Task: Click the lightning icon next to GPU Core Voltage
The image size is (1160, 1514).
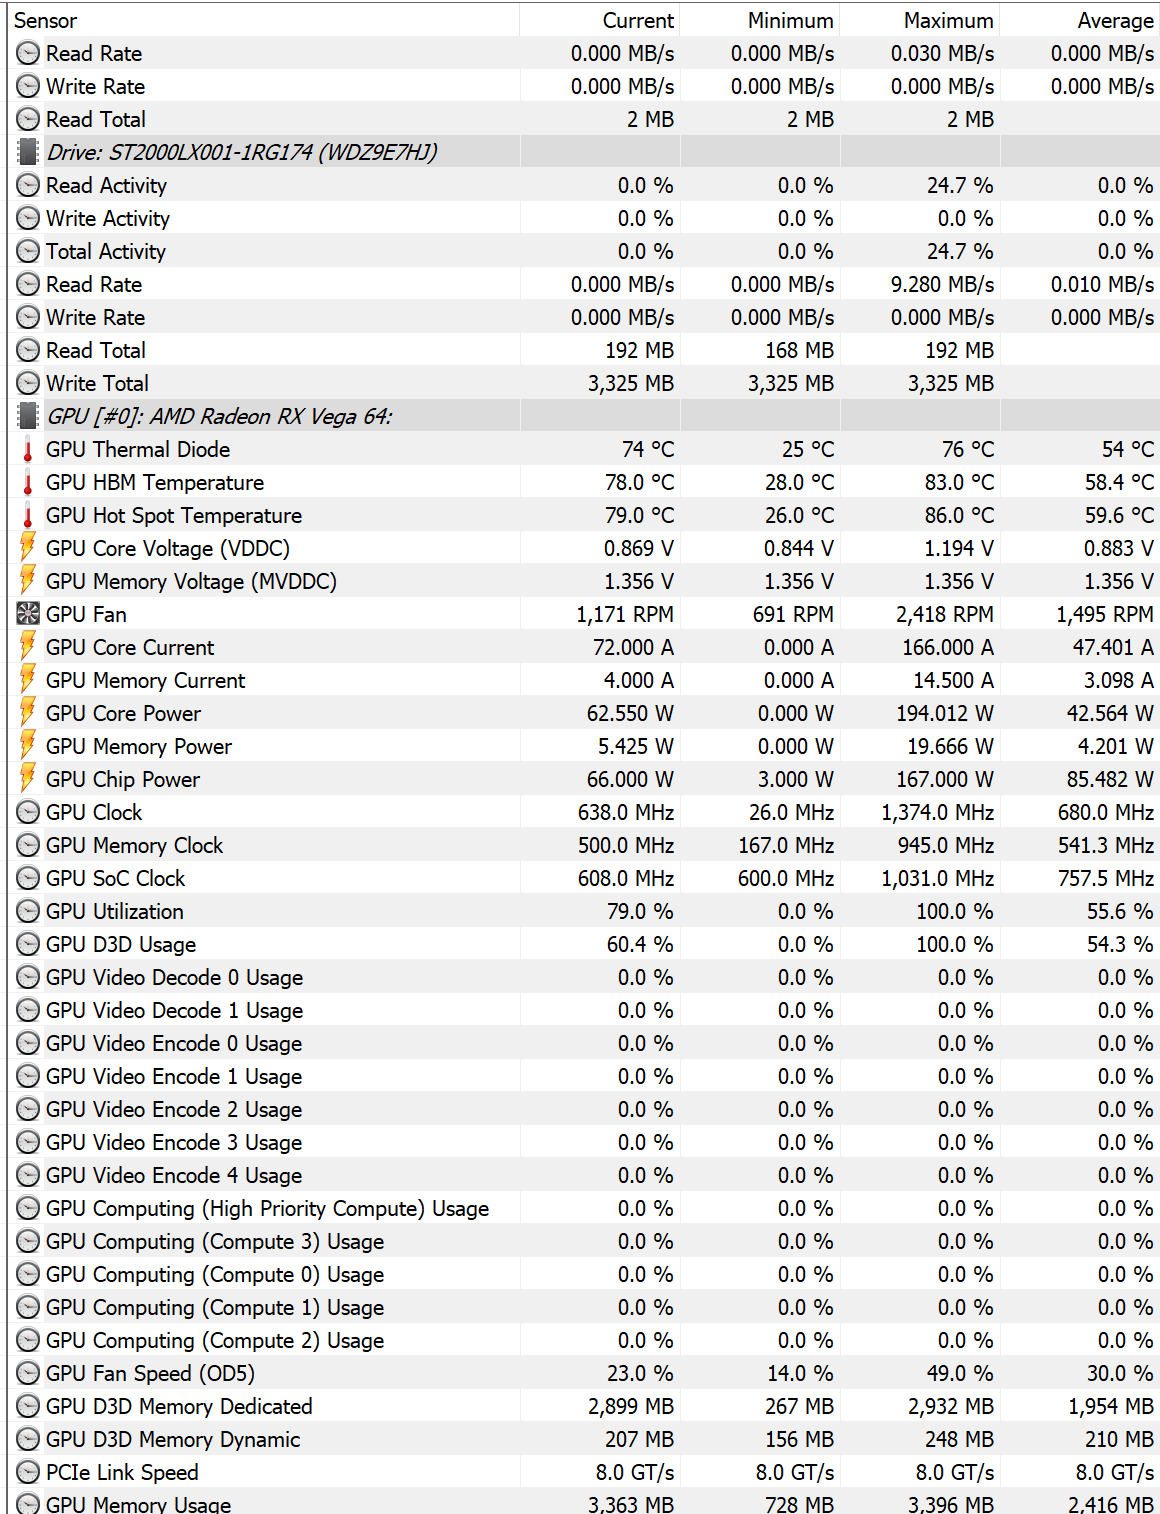Action: click(27, 548)
